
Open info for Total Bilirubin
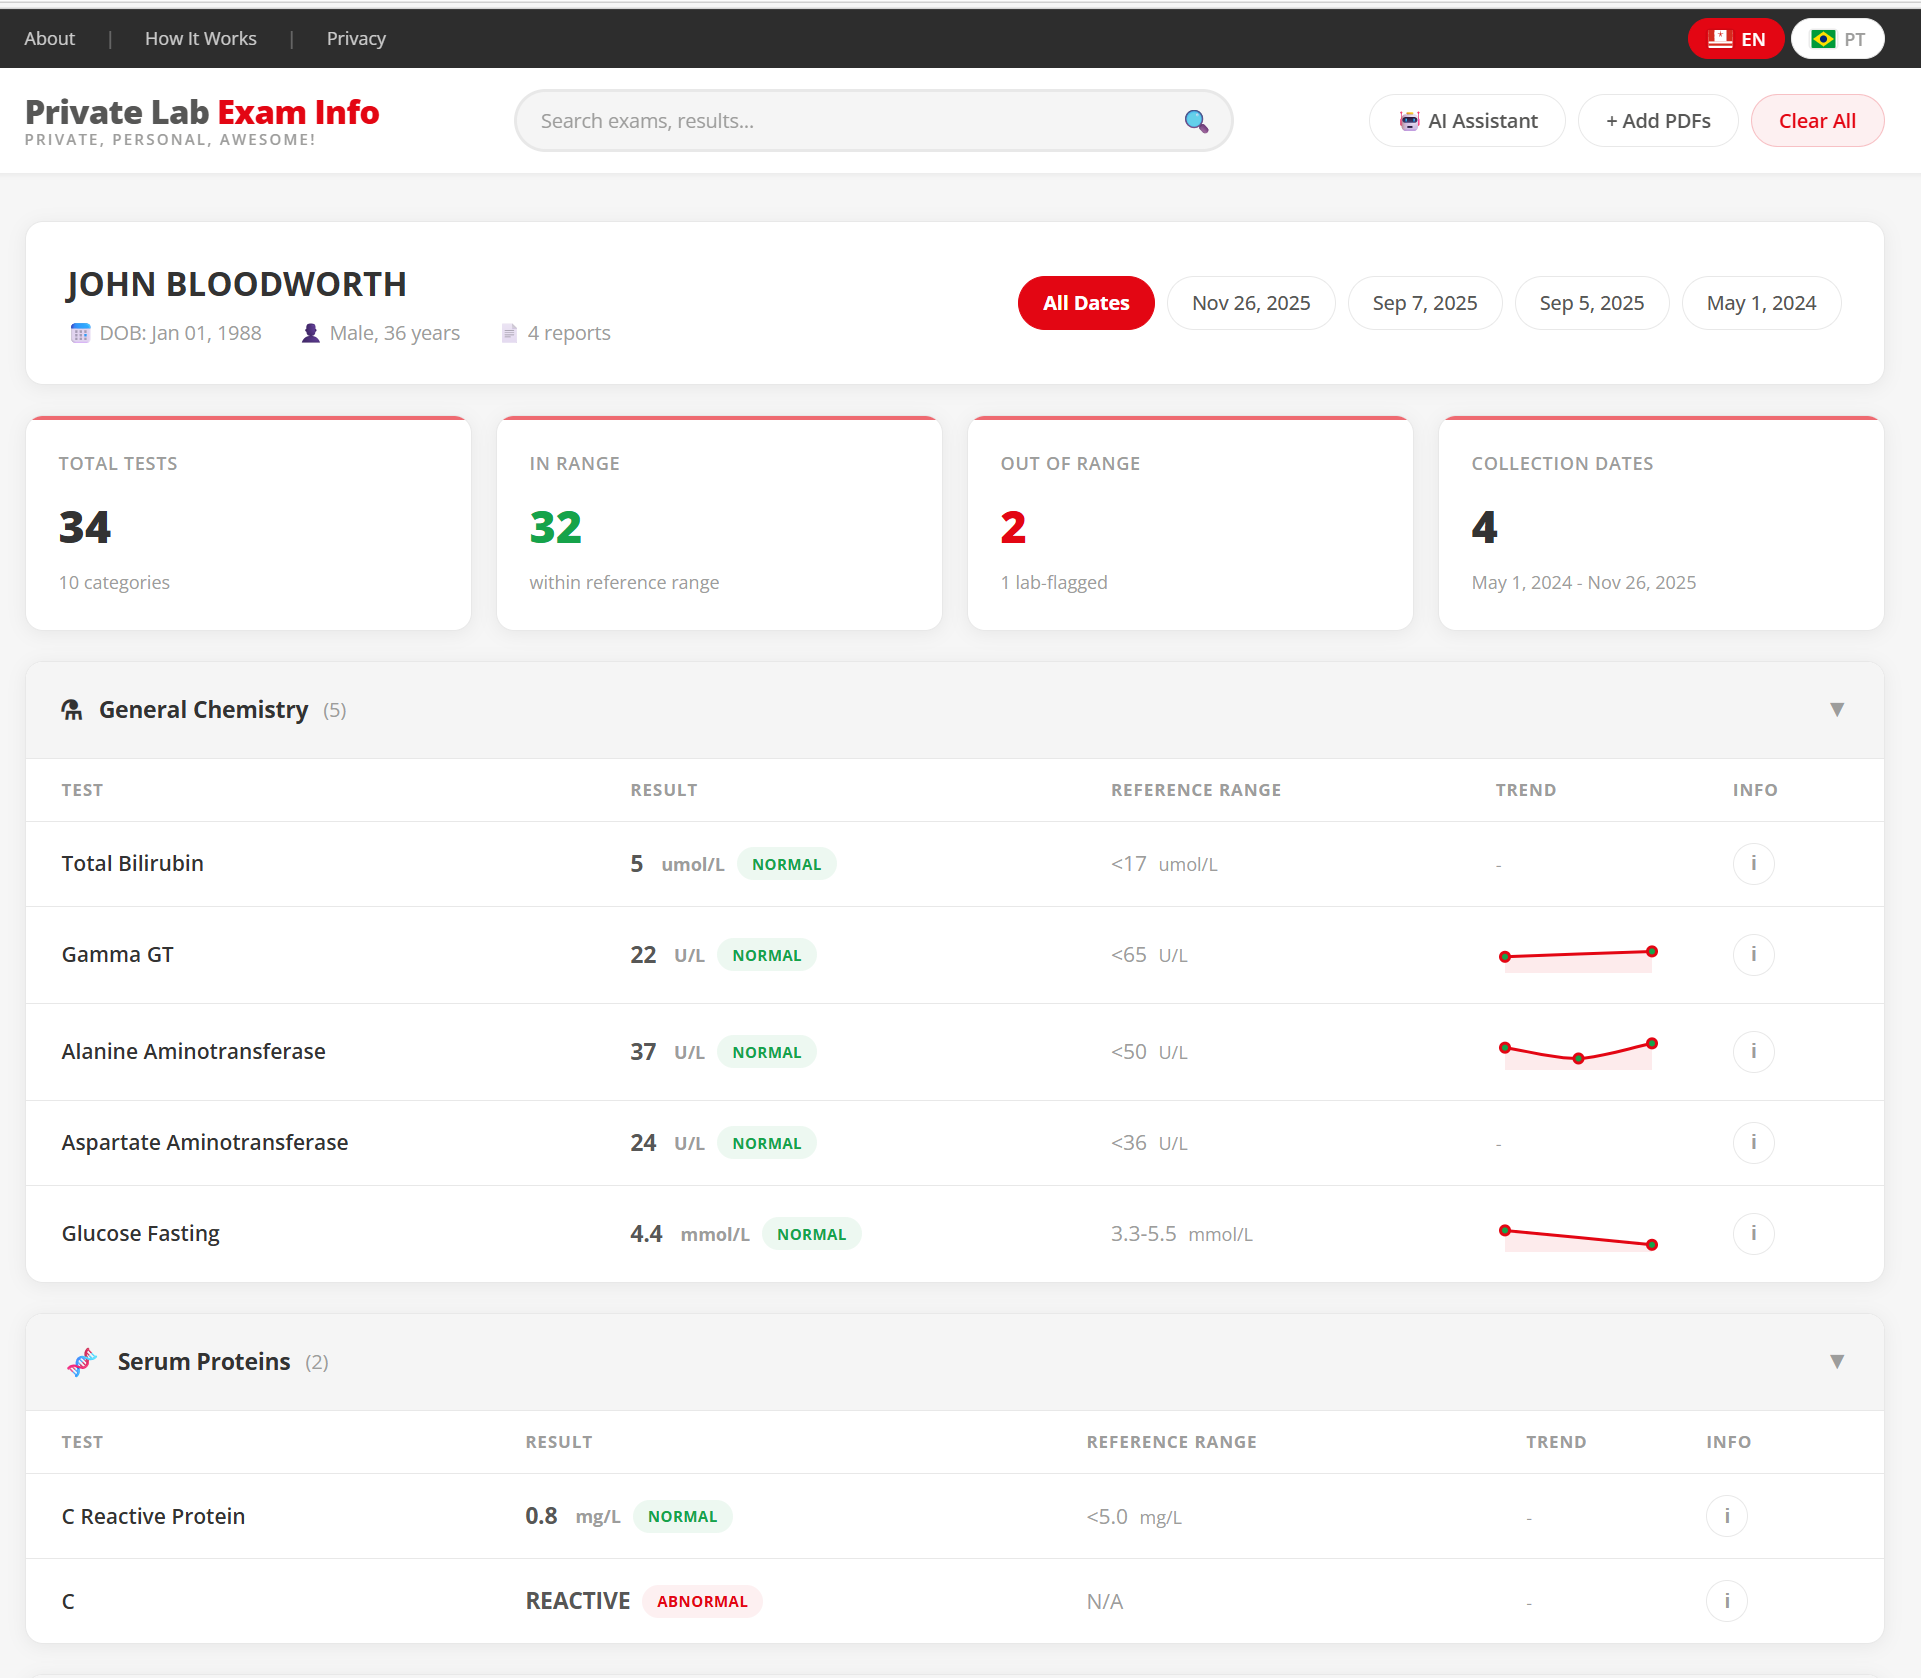coord(1753,864)
